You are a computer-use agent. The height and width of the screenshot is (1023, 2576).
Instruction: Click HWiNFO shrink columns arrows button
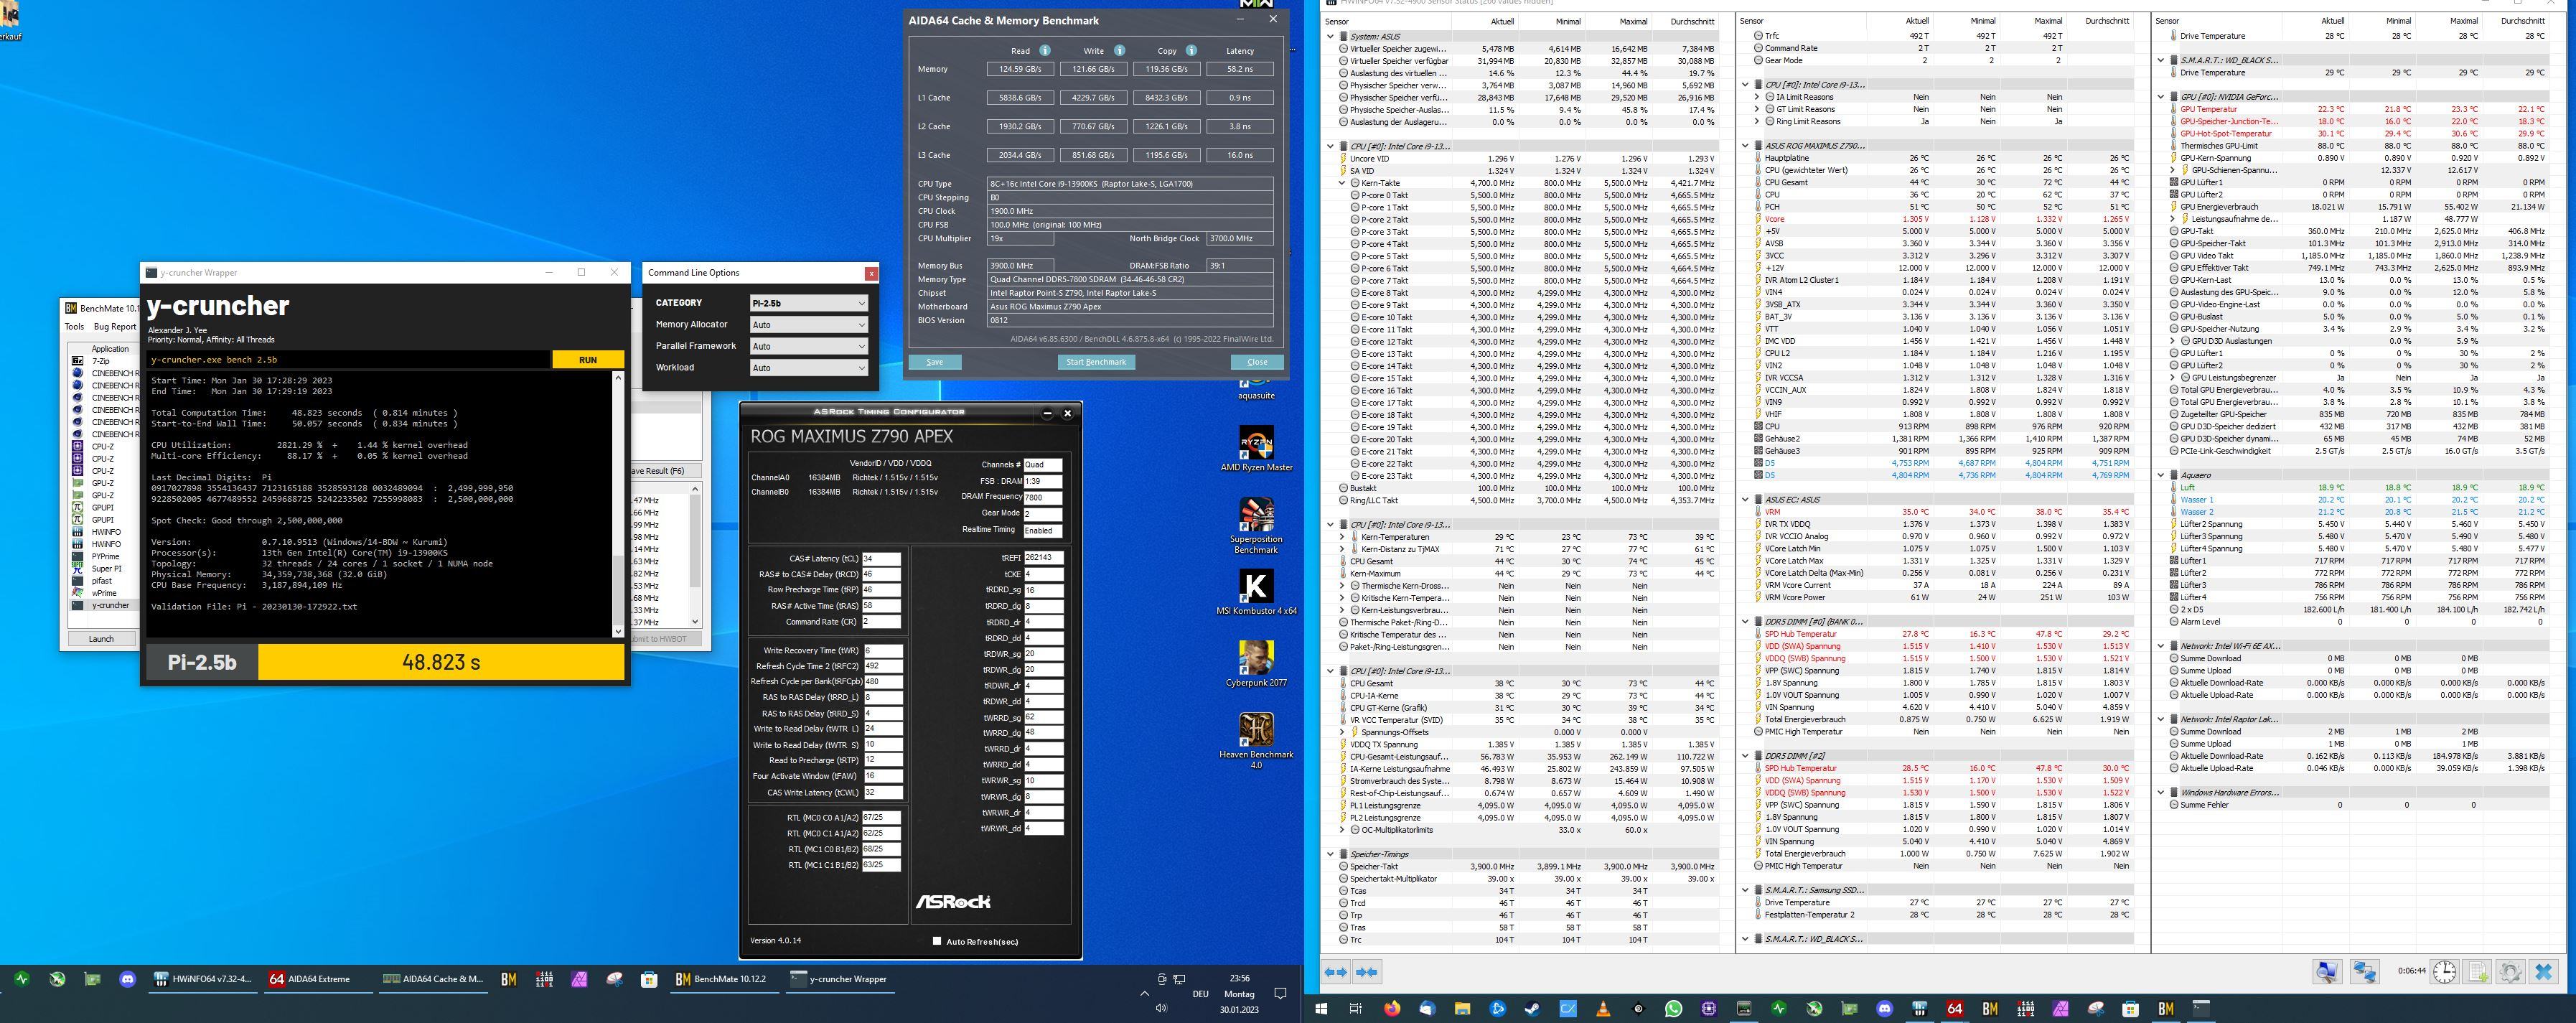click(x=1367, y=971)
